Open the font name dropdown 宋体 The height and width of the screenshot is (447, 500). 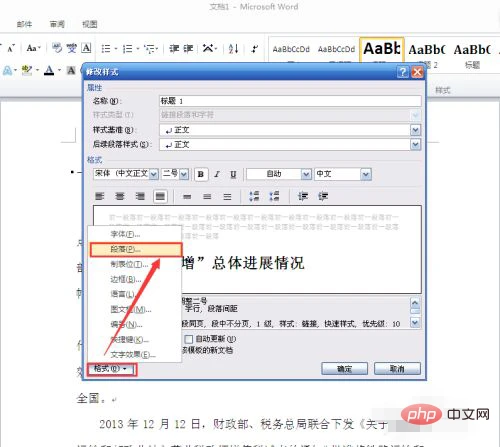[x=126, y=174]
